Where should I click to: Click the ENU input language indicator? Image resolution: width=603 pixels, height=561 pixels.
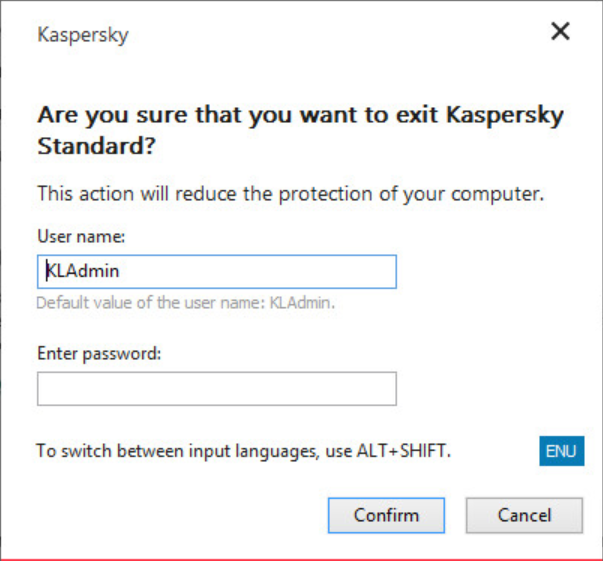pos(561,451)
